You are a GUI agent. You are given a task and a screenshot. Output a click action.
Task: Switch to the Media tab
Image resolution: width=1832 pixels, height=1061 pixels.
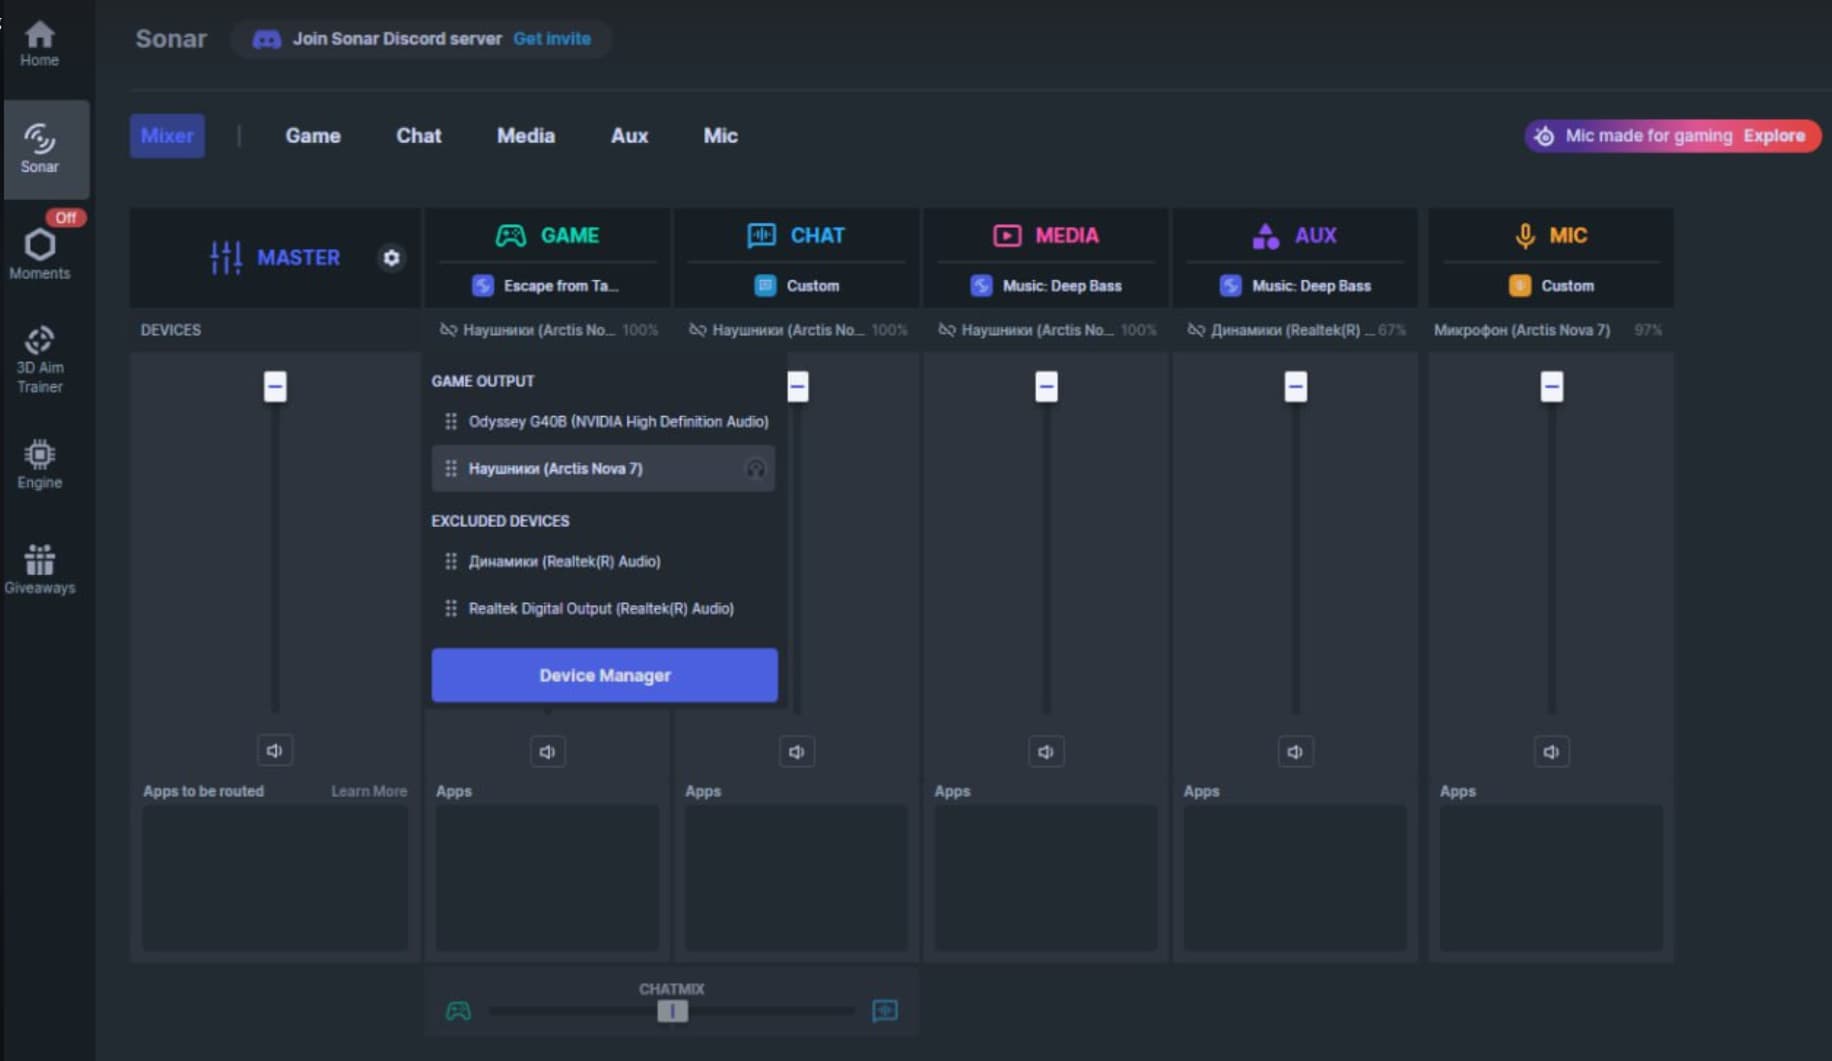(526, 136)
